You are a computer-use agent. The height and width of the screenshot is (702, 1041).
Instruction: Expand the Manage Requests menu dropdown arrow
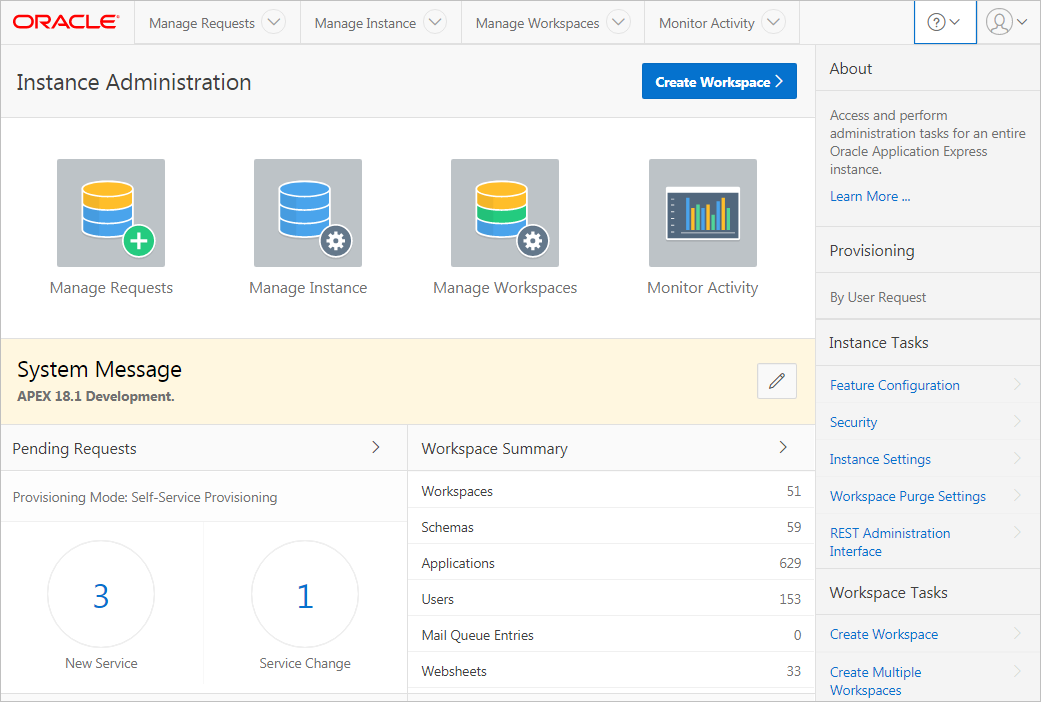(273, 23)
